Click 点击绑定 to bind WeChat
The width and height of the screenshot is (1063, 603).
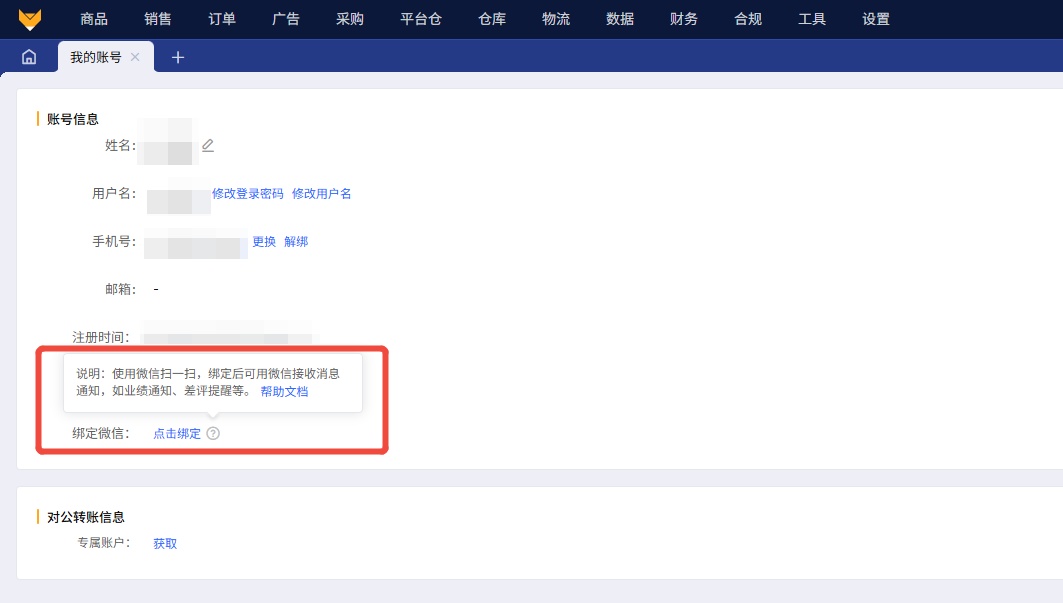(x=177, y=433)
